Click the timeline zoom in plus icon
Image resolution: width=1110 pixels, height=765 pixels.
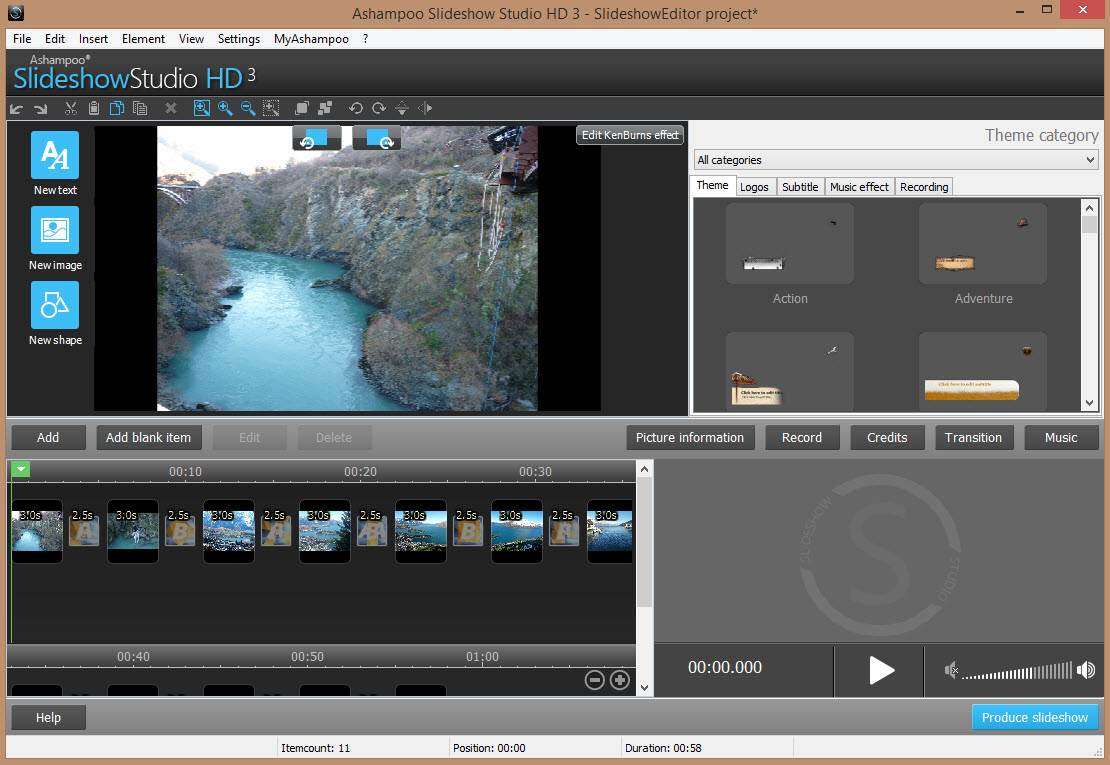[x=620, y=680]
